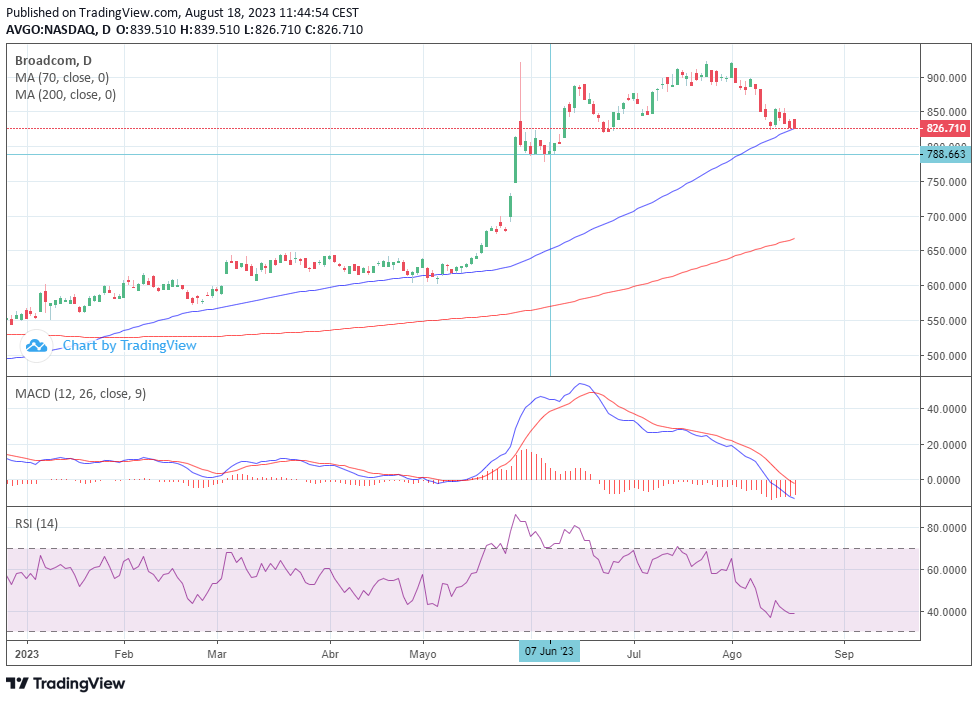This screenshot has width=978, height=702.
Task: Click the '07 Jun '23' date marker
Action: [549, 651]
